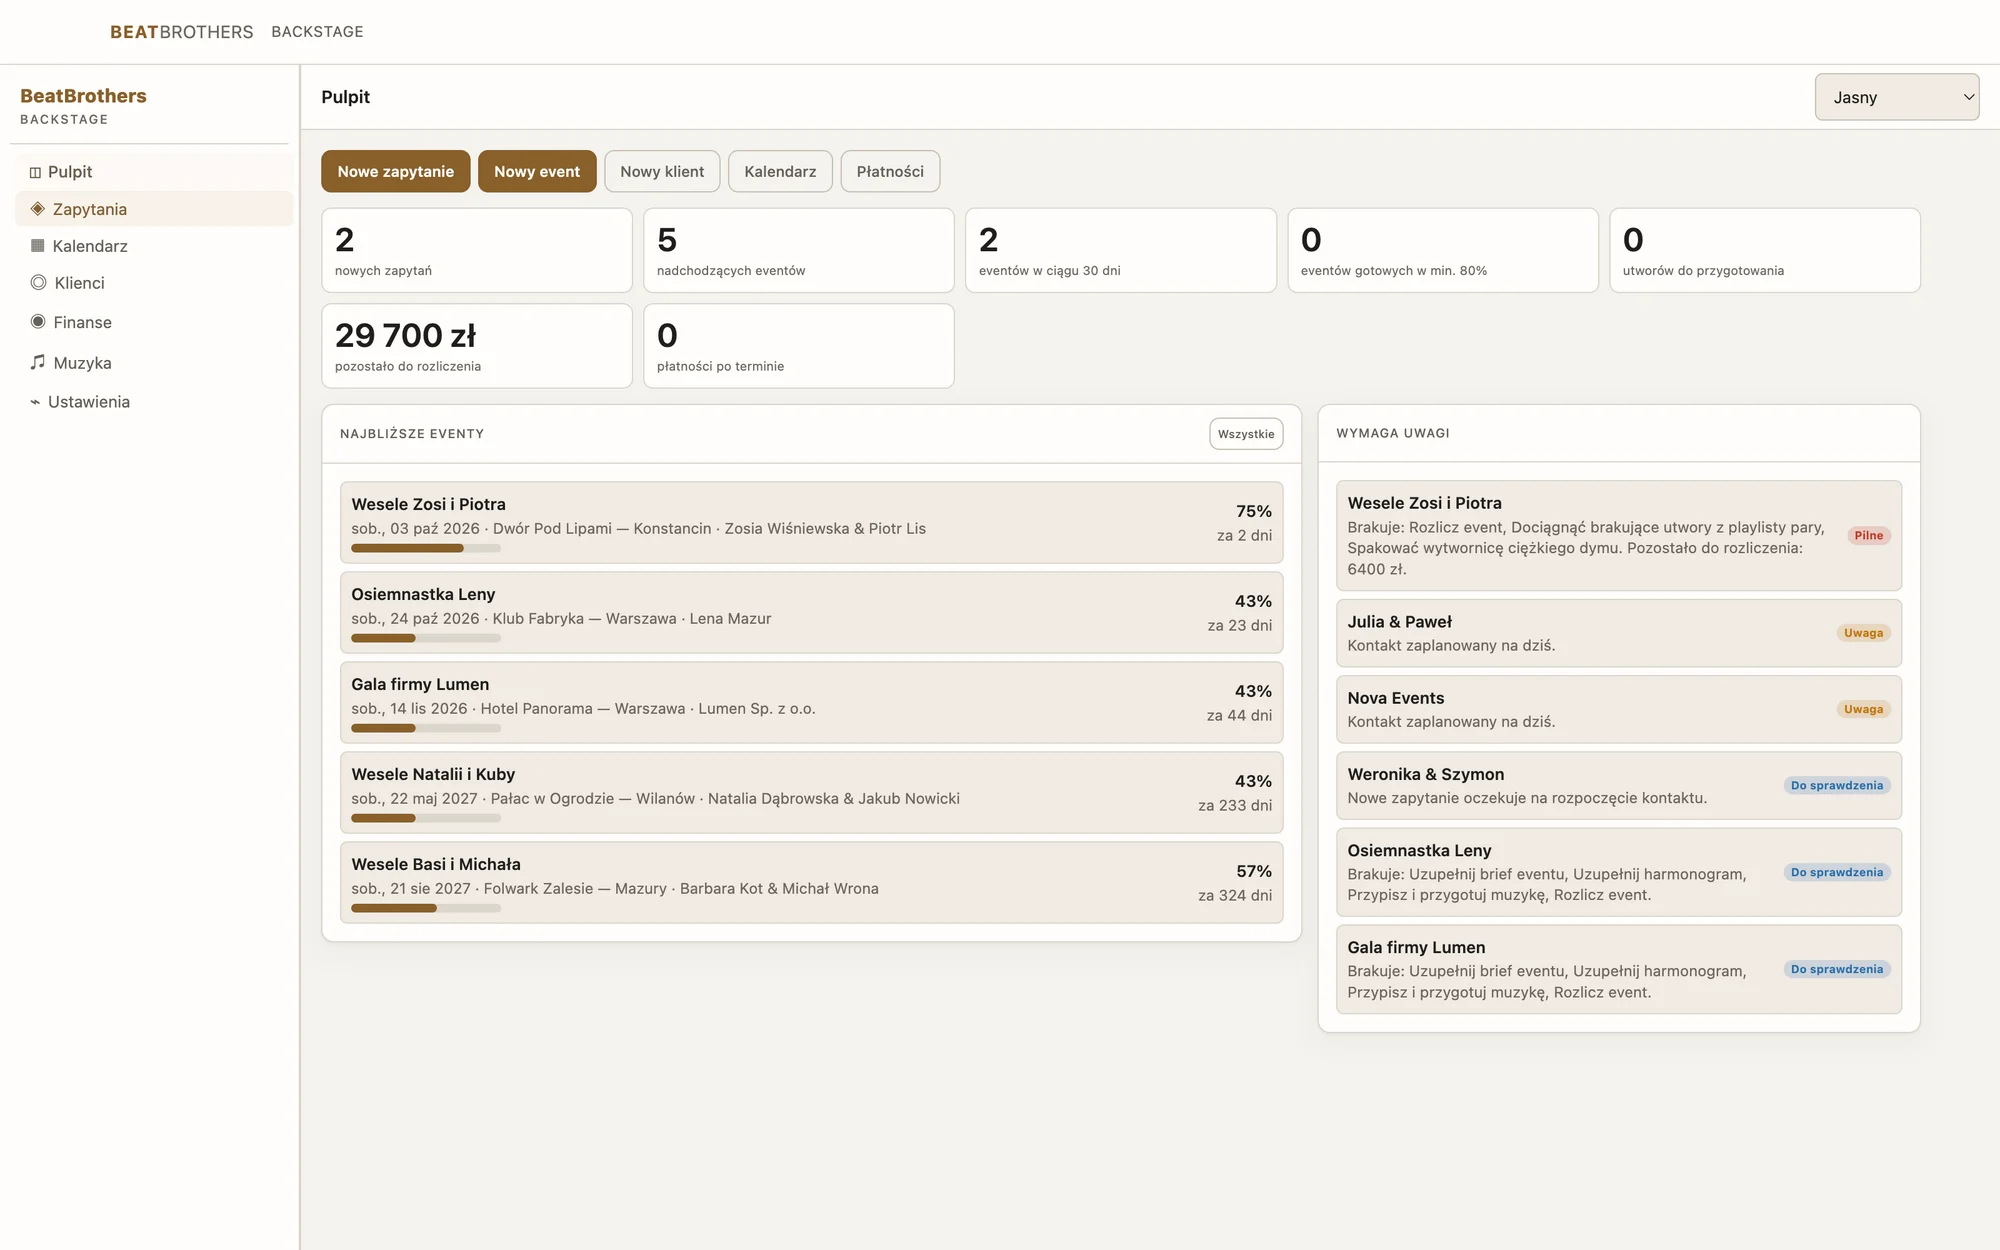Open Pulpit in the sidebar menu
2000x1250 pixels.
click(x=154, y=172)
